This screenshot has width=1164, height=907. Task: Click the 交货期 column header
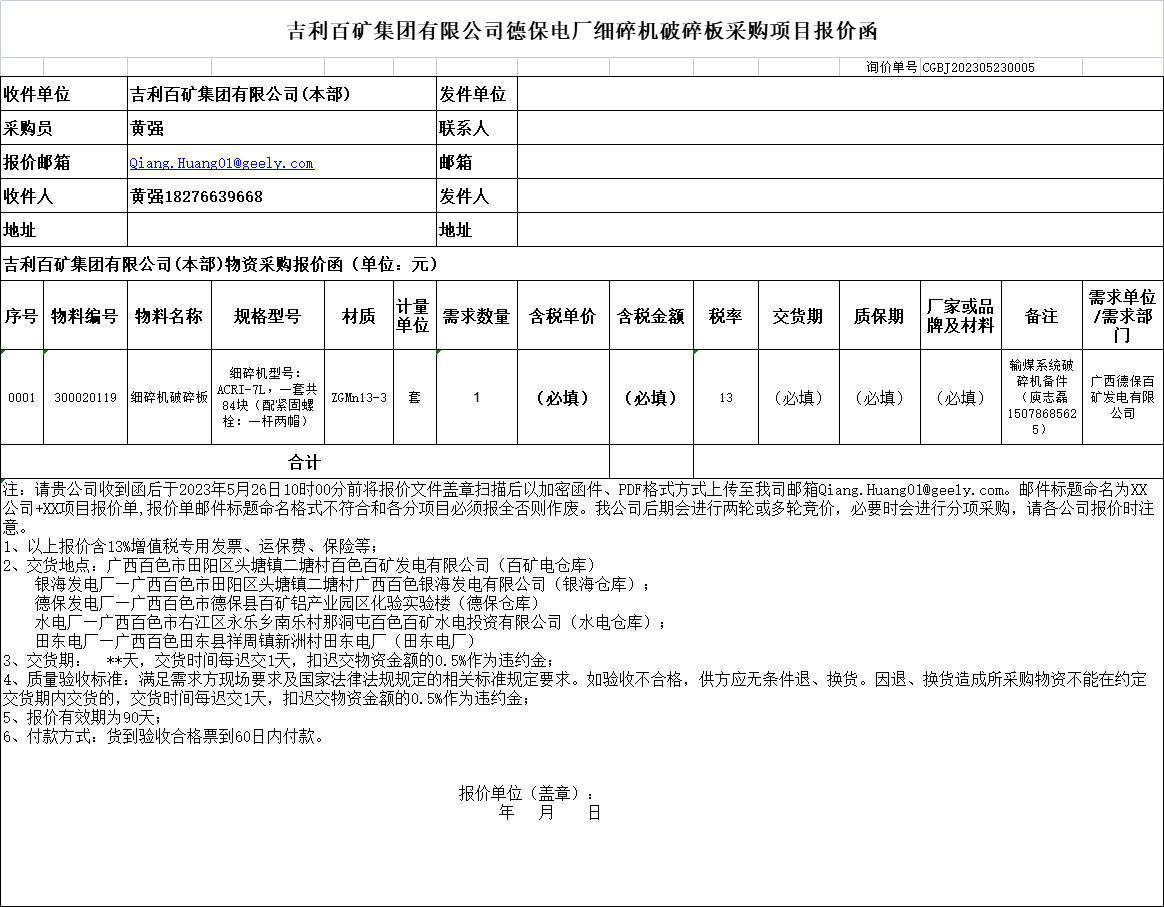coord(799,315)
